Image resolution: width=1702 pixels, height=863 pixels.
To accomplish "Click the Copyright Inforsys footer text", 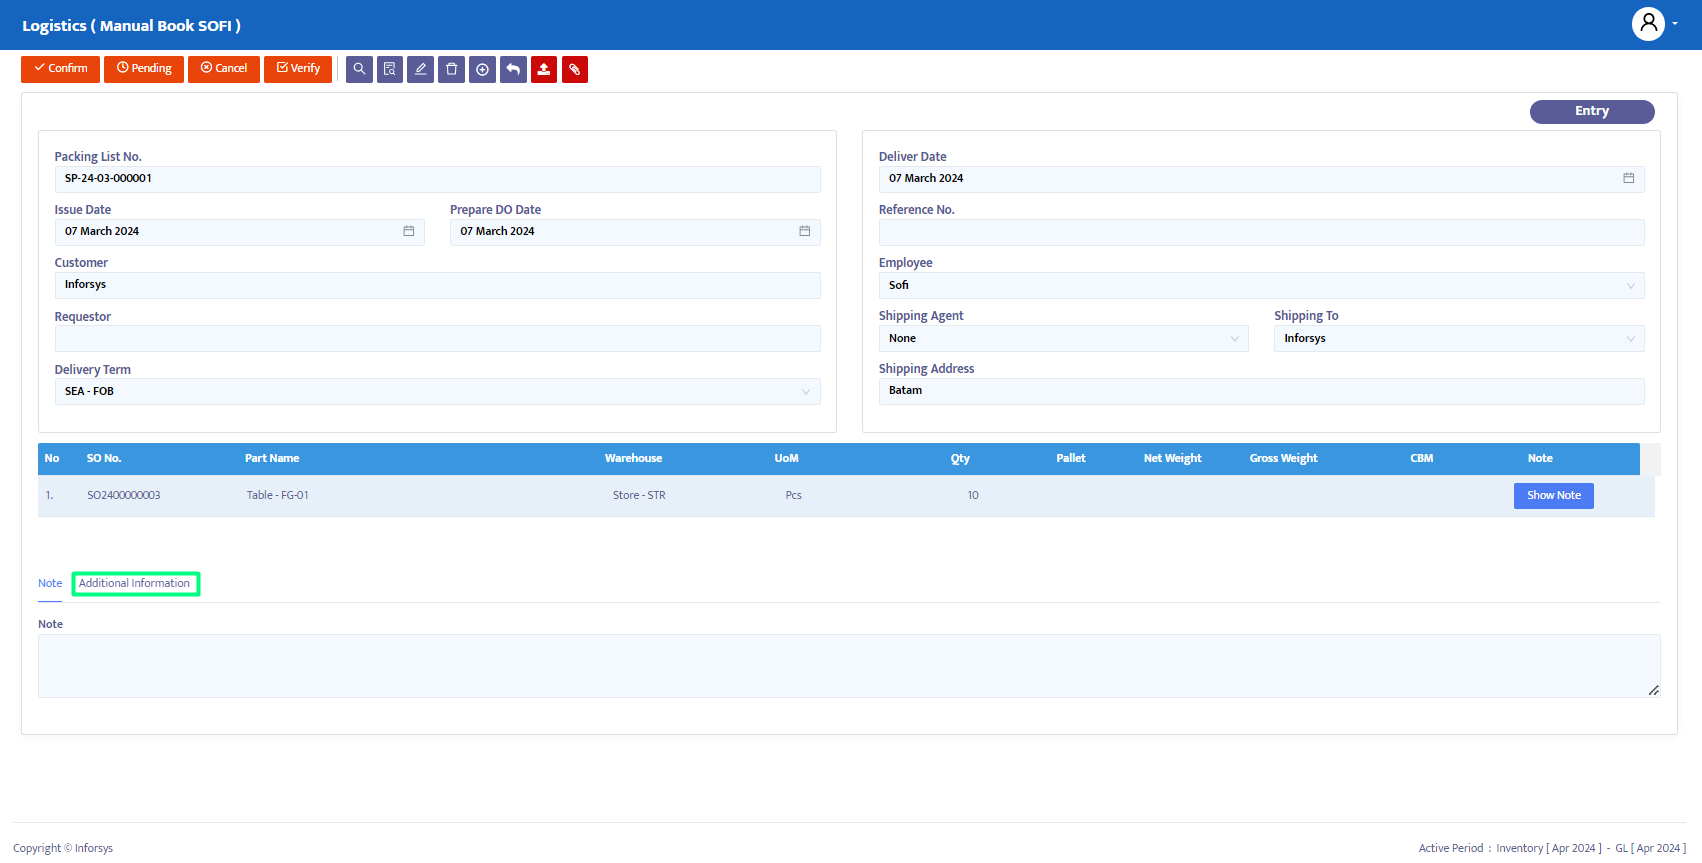I will point(63,849).
